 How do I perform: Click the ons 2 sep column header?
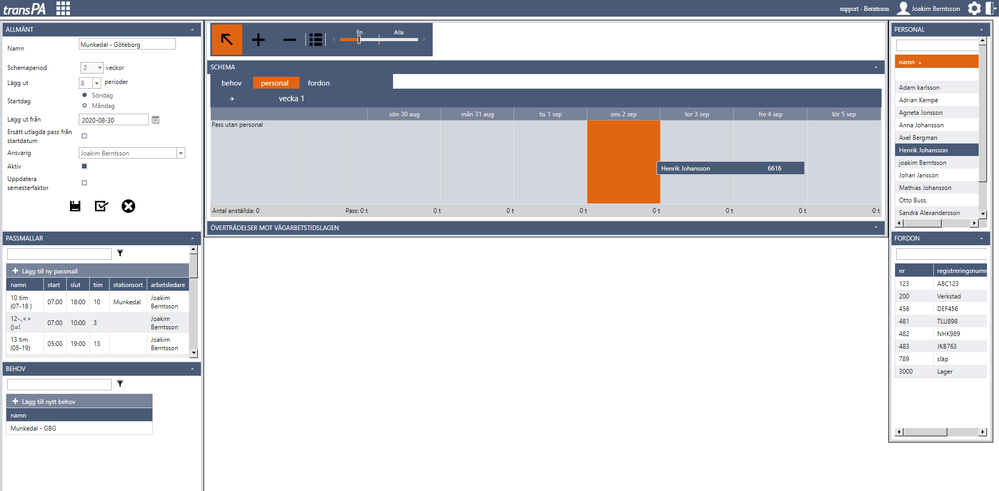(623, 114)
